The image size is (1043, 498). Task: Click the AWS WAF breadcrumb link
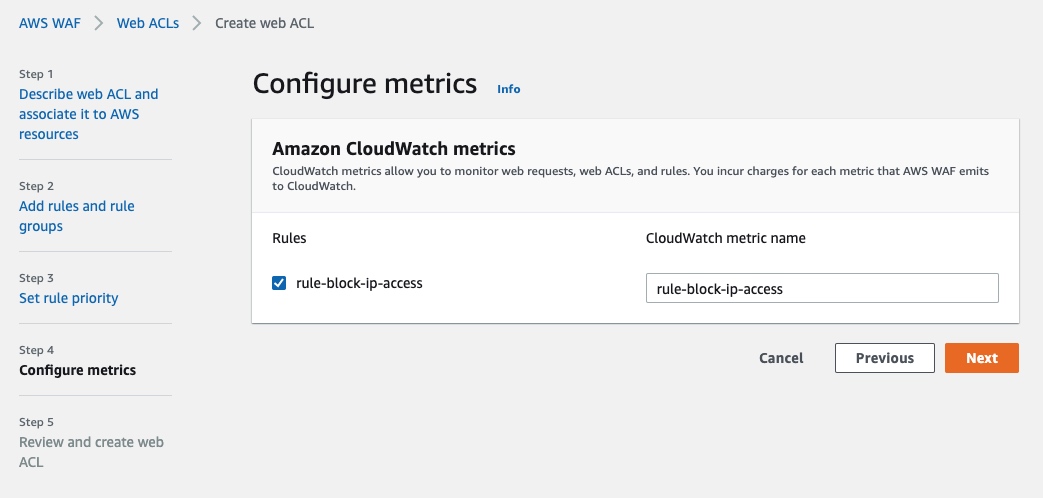point(51,22)
